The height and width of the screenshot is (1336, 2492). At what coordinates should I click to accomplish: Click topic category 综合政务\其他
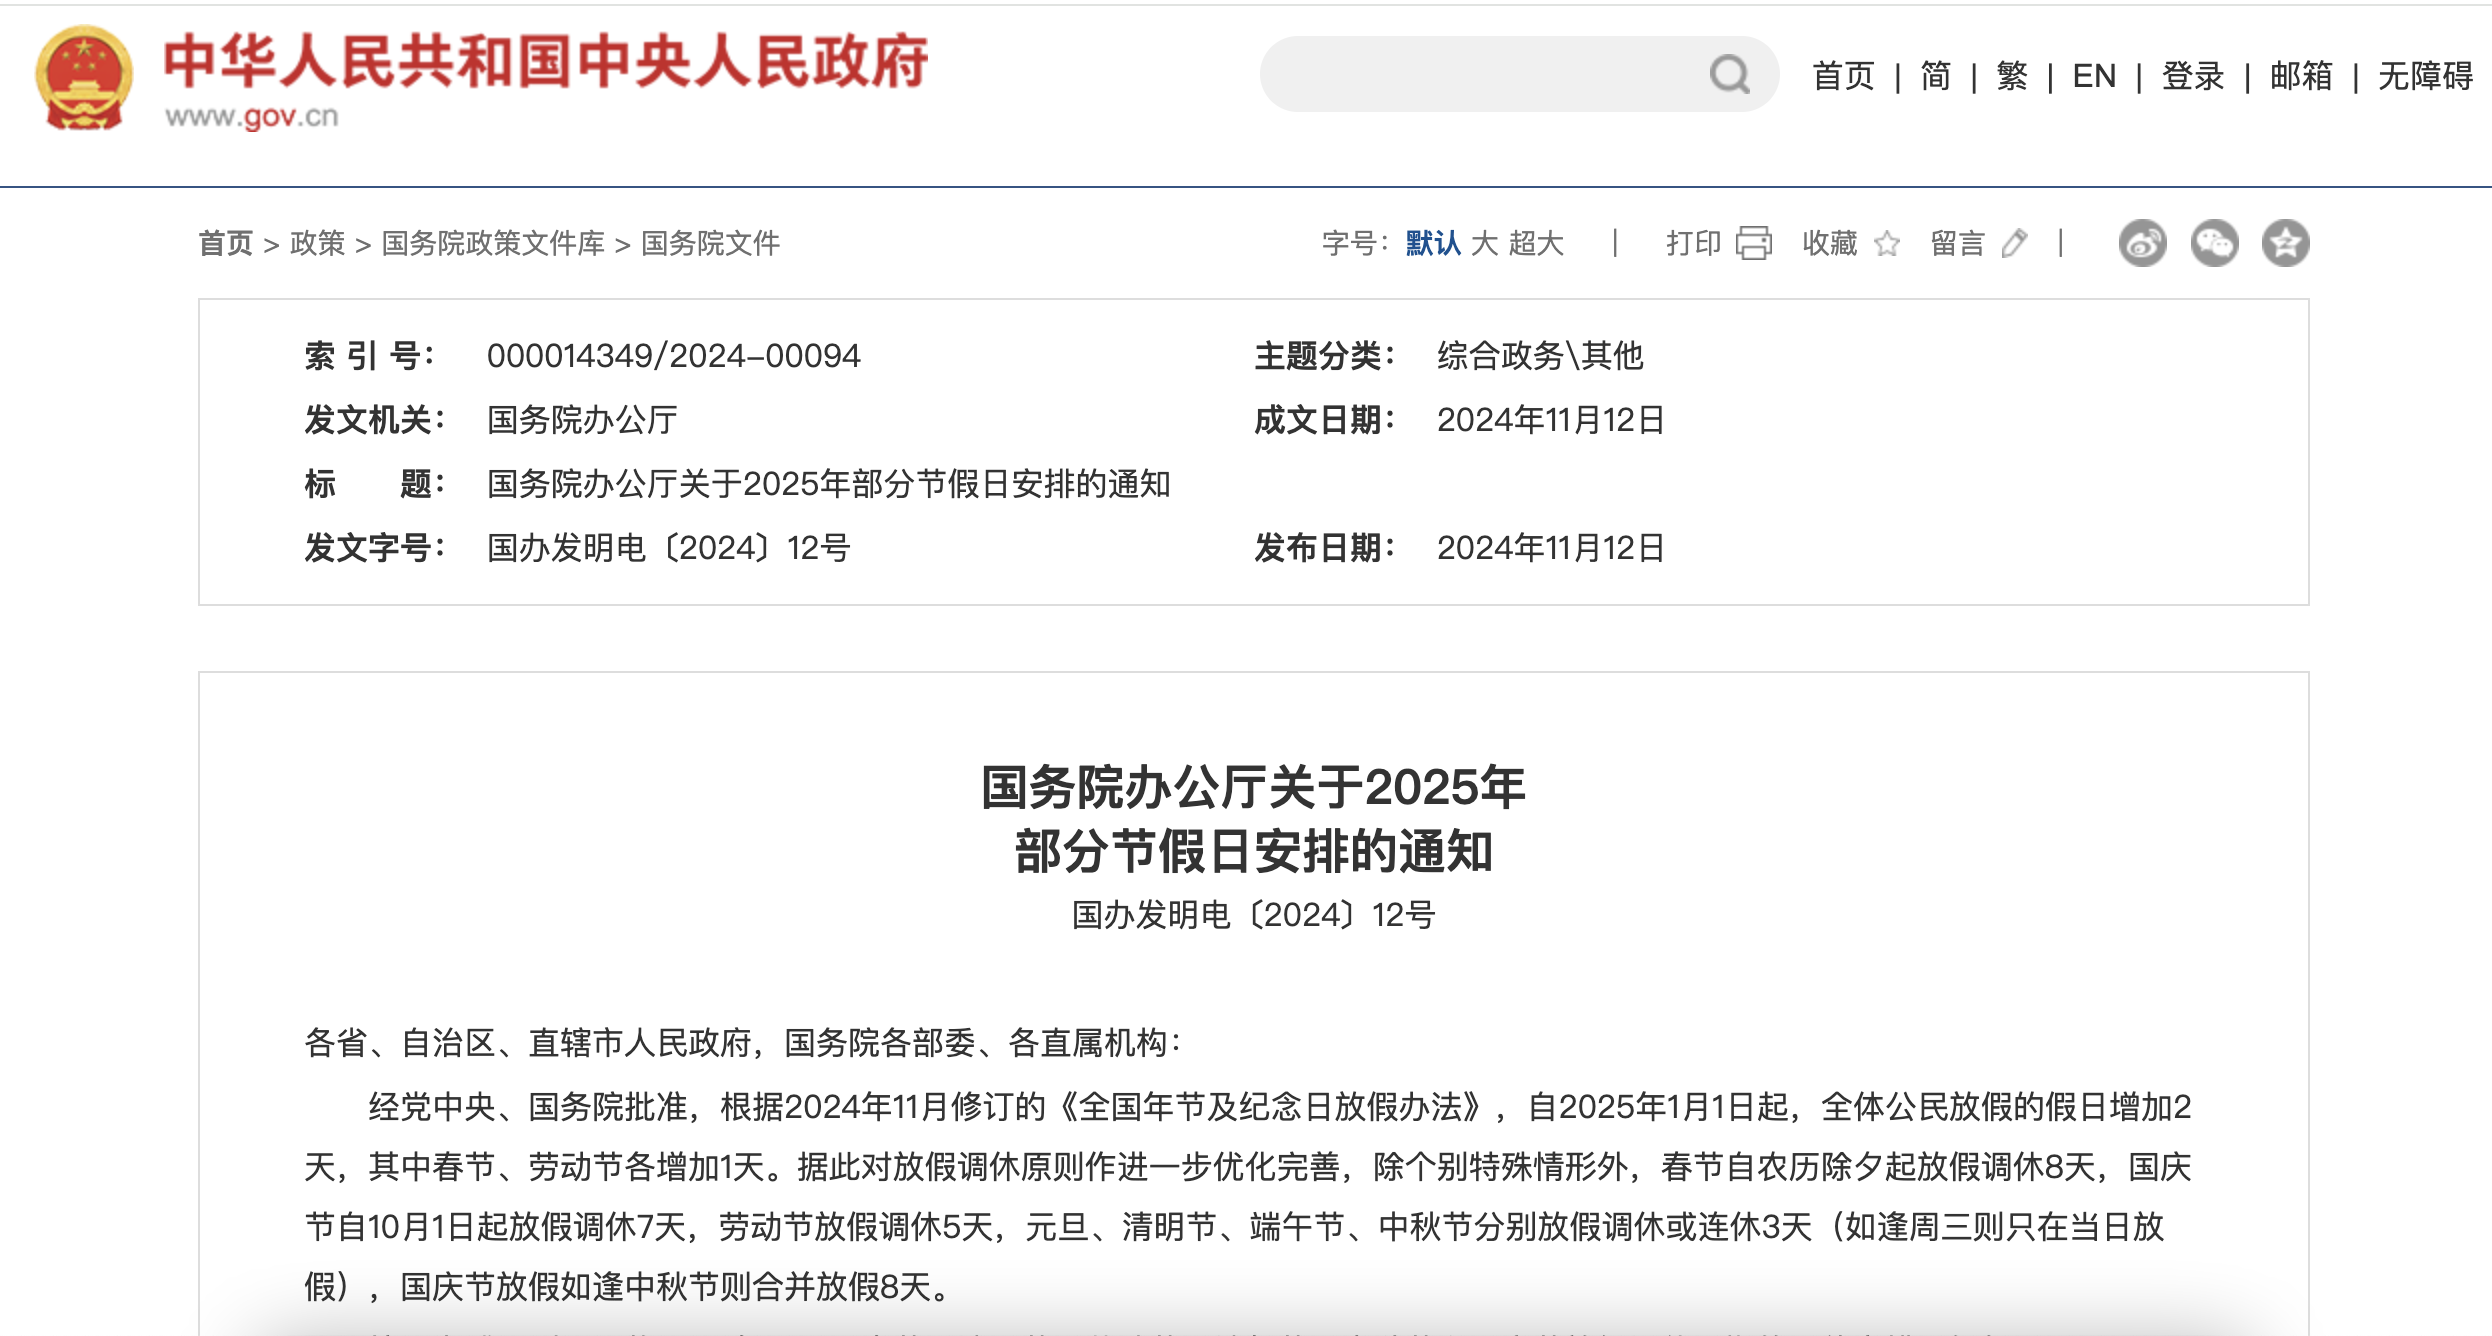tap(1540, 356)
